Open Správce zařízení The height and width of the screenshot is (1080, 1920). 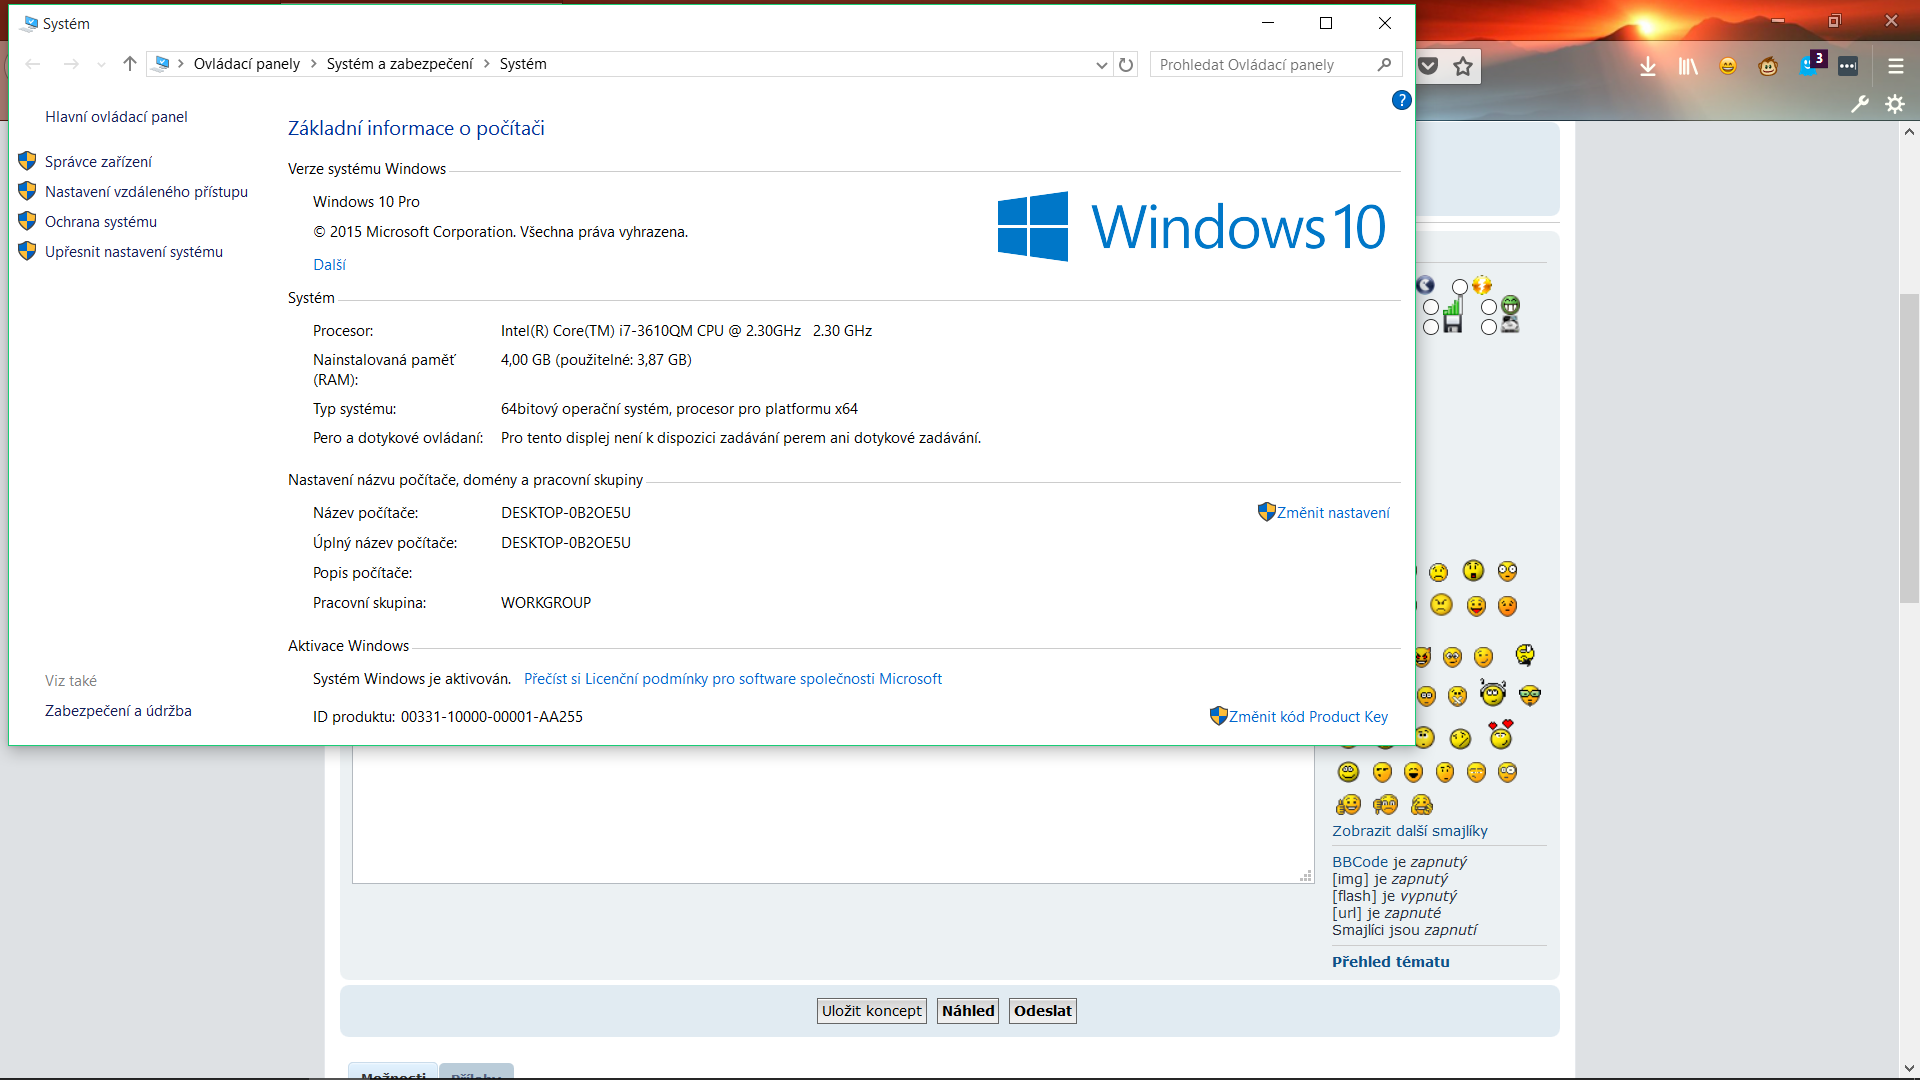tap(98, 162)
